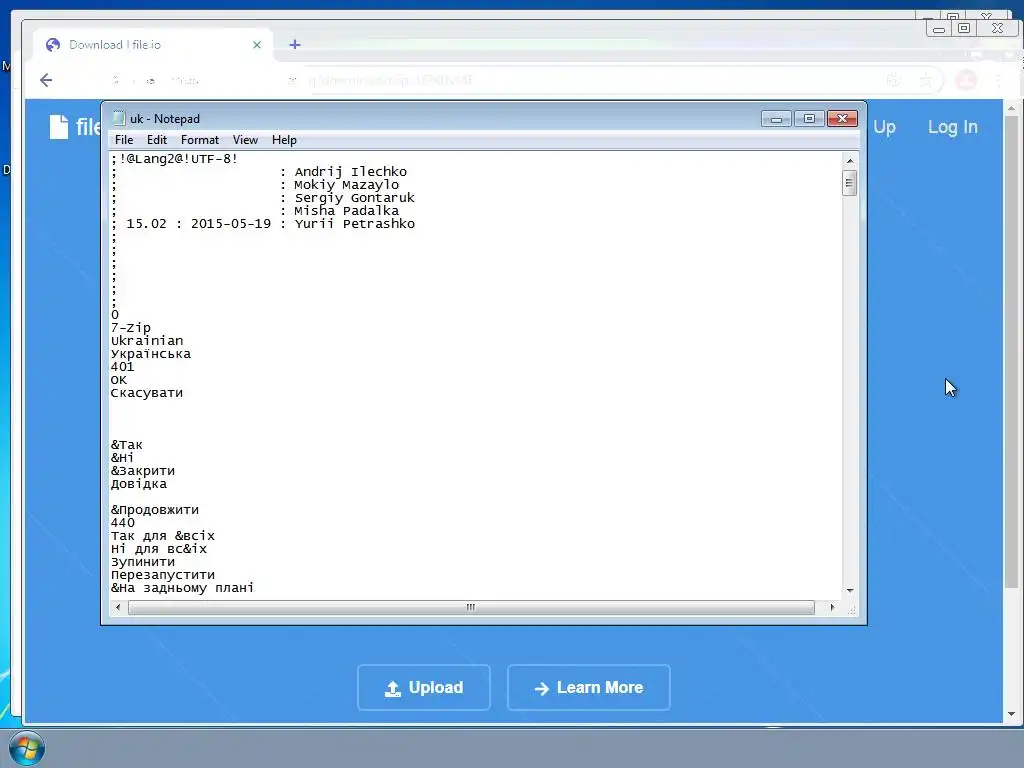The width and height of the screenshot is (1024, 768).
Task: Click browser page scrollbar up arrow
Action: pyautogui.click(x=1012, y=108)
